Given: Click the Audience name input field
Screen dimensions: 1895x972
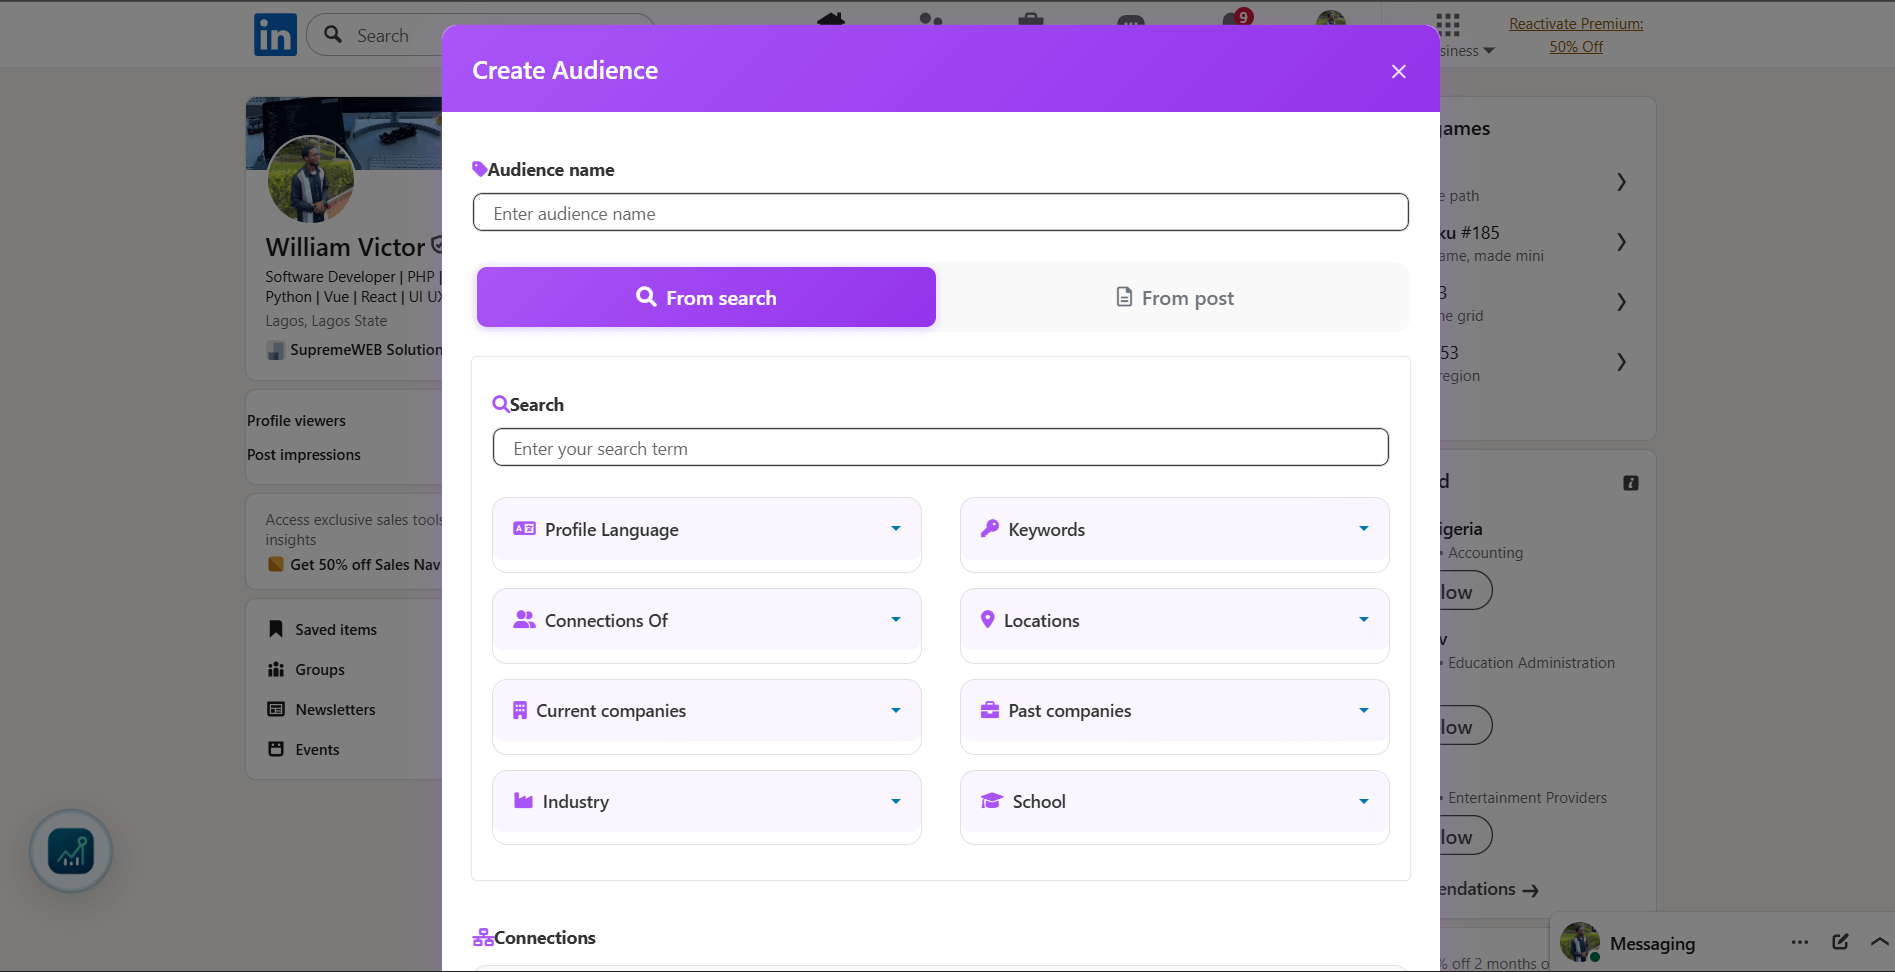Looking at the screenshot, I should tap(940, 213).
